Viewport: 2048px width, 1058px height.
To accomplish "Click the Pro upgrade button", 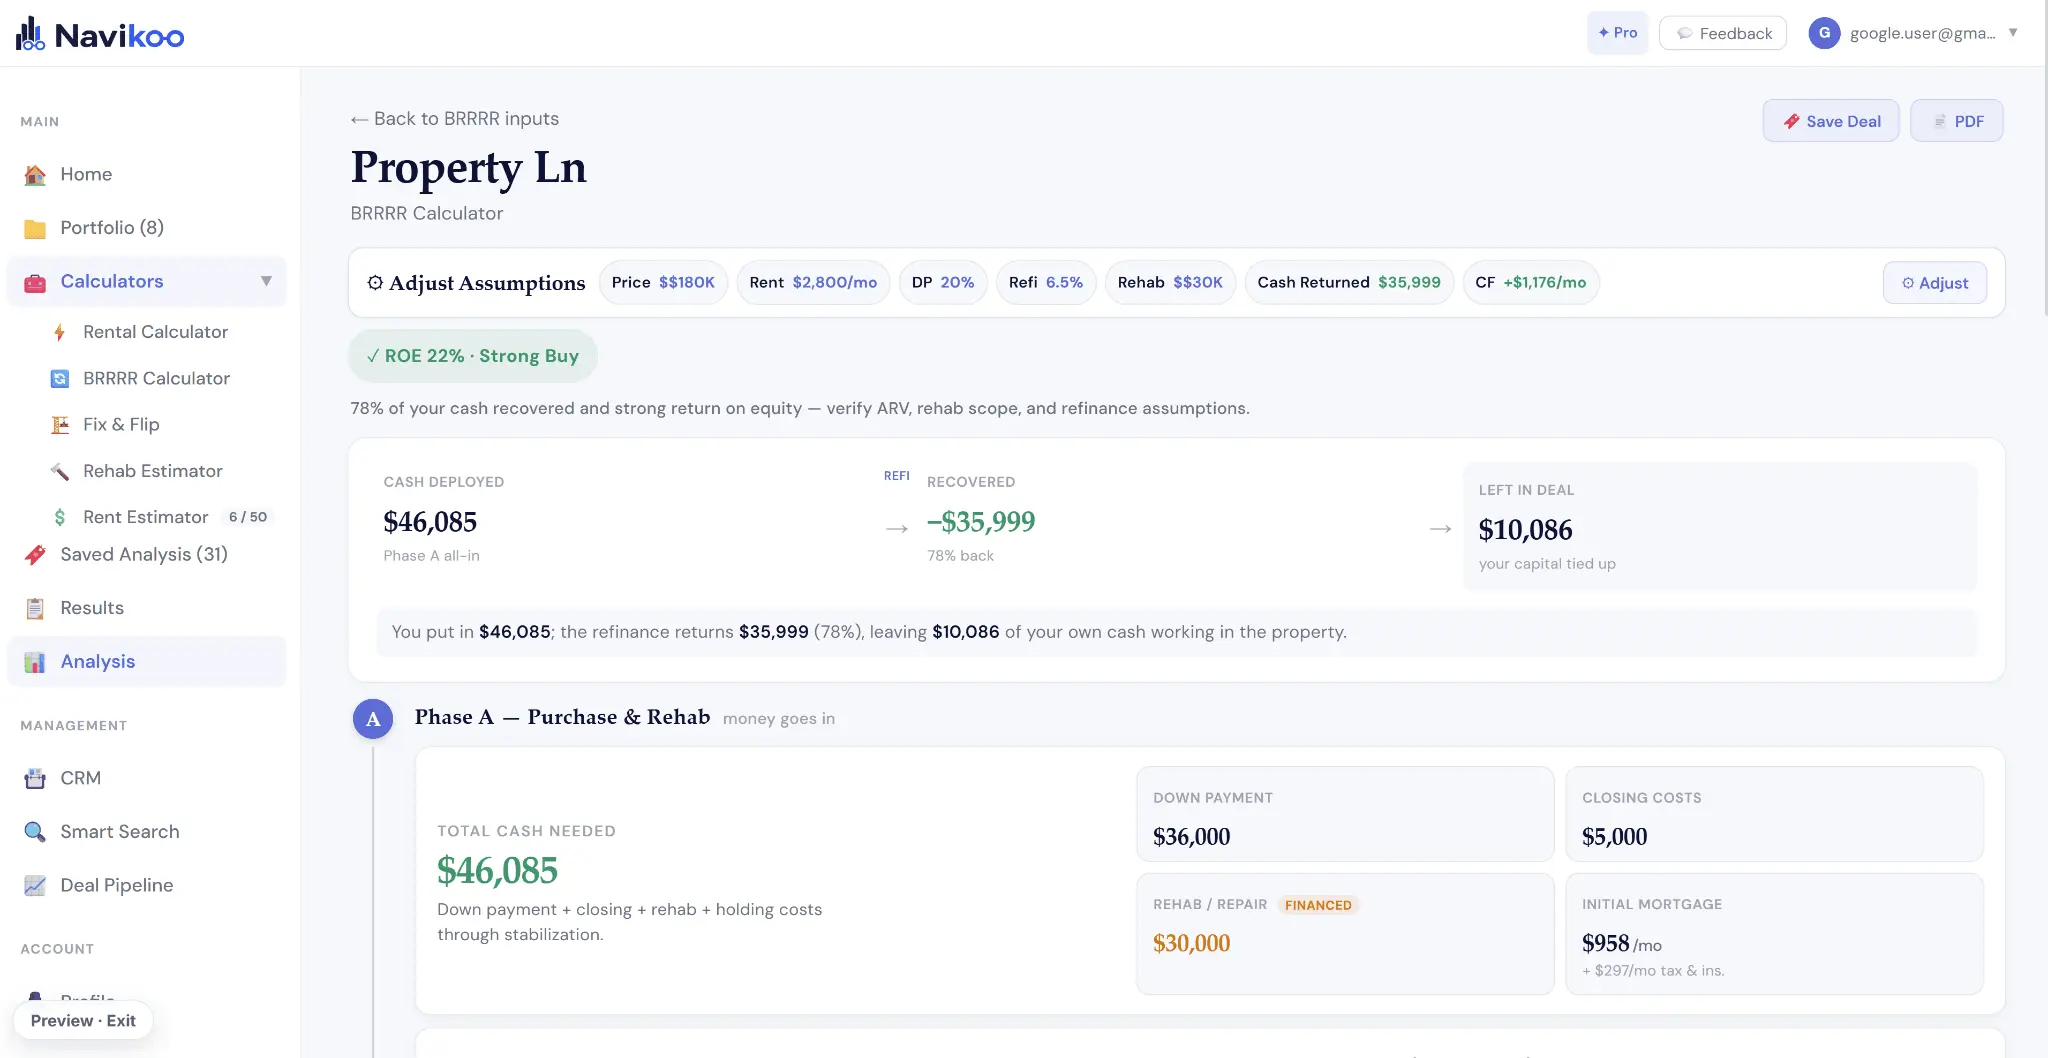I will [1617, 33].
